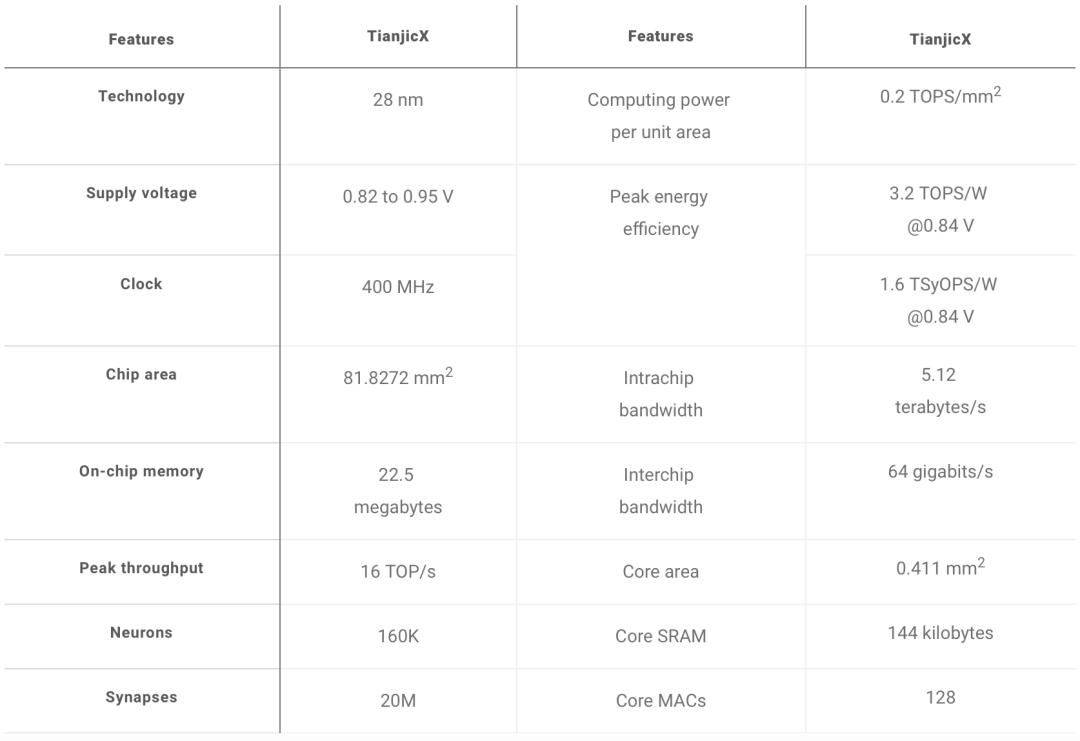The width and height of the screenshot is (1080, 741).
Task: Select the 0.82 to 0.95 V value
Action: [x=397, y=197]
